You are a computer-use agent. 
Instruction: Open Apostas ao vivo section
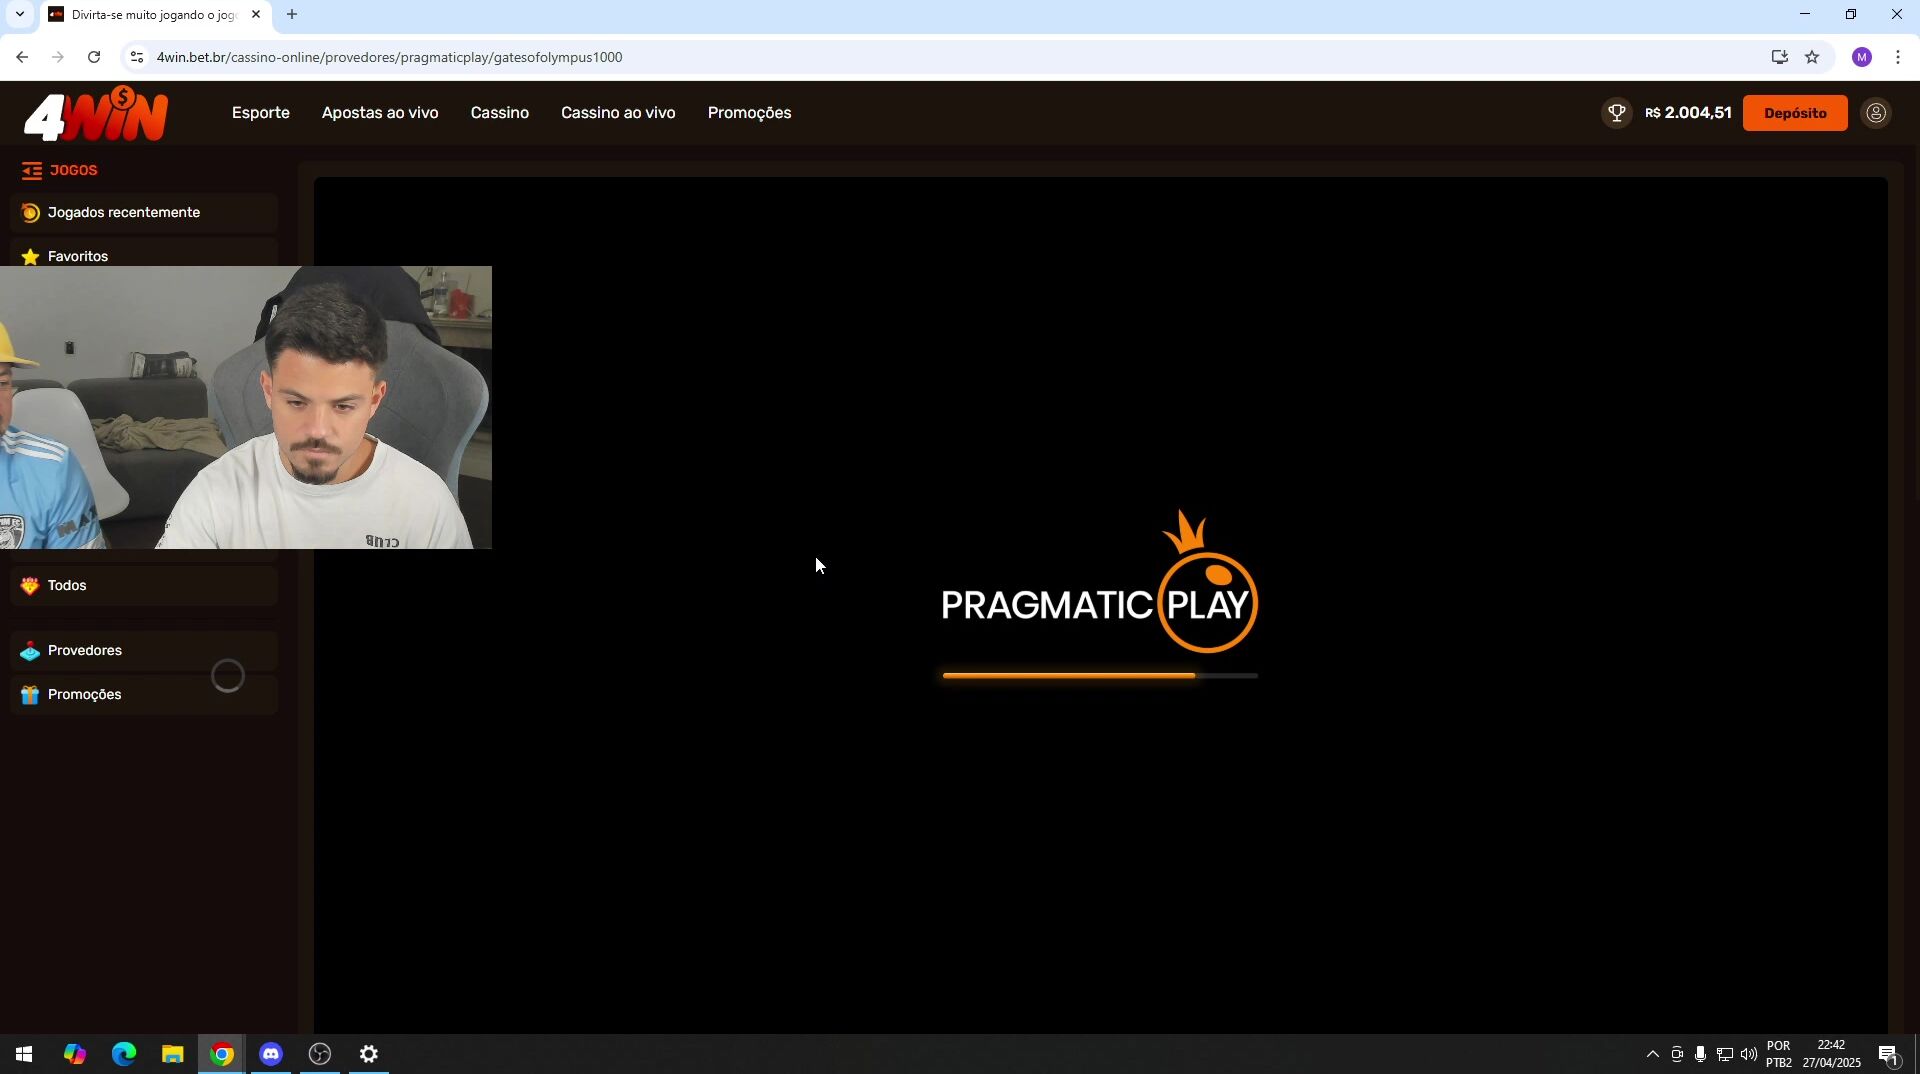tap(380, 113)
